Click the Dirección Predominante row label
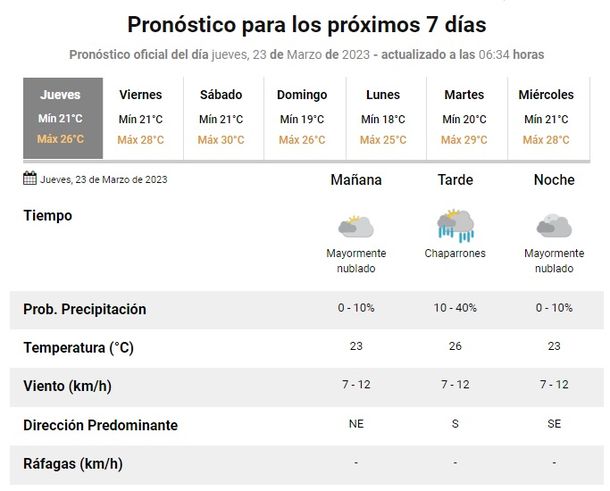This screenshot has height=491, width=610. click(x=100, y=425)
